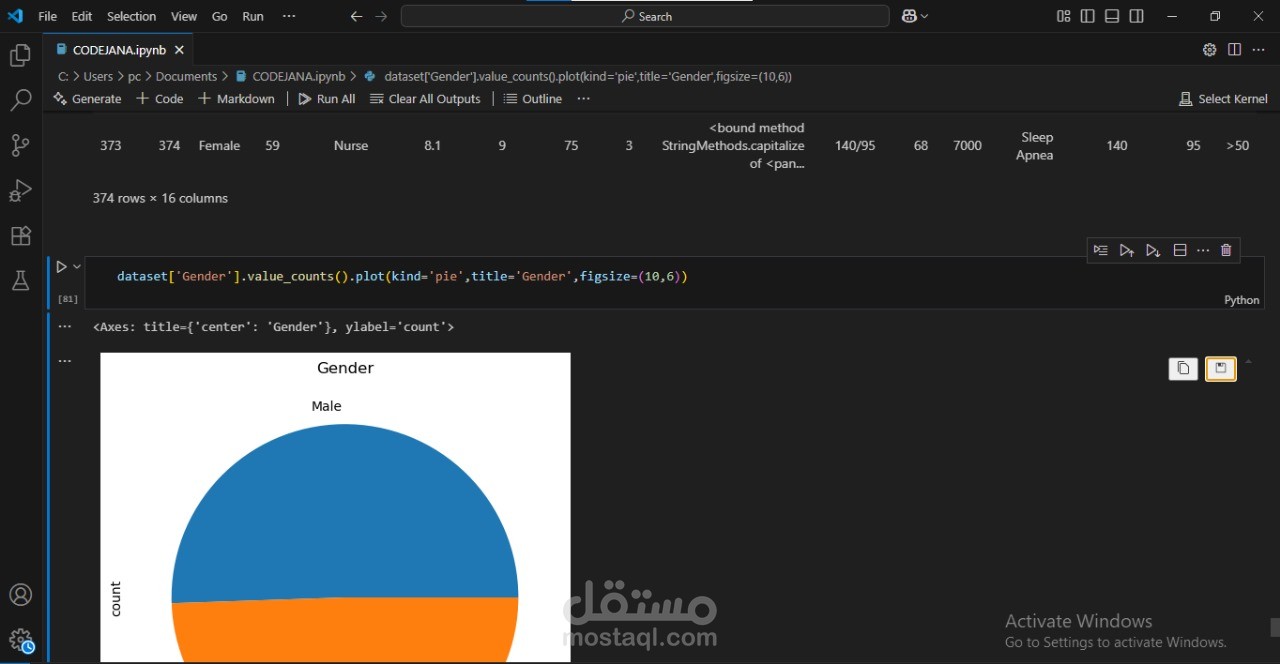The width and height of the screenshot is (1280, 664).
Task: Open the notebook toolbar overflow menu
Action: (x=584, y=99)
